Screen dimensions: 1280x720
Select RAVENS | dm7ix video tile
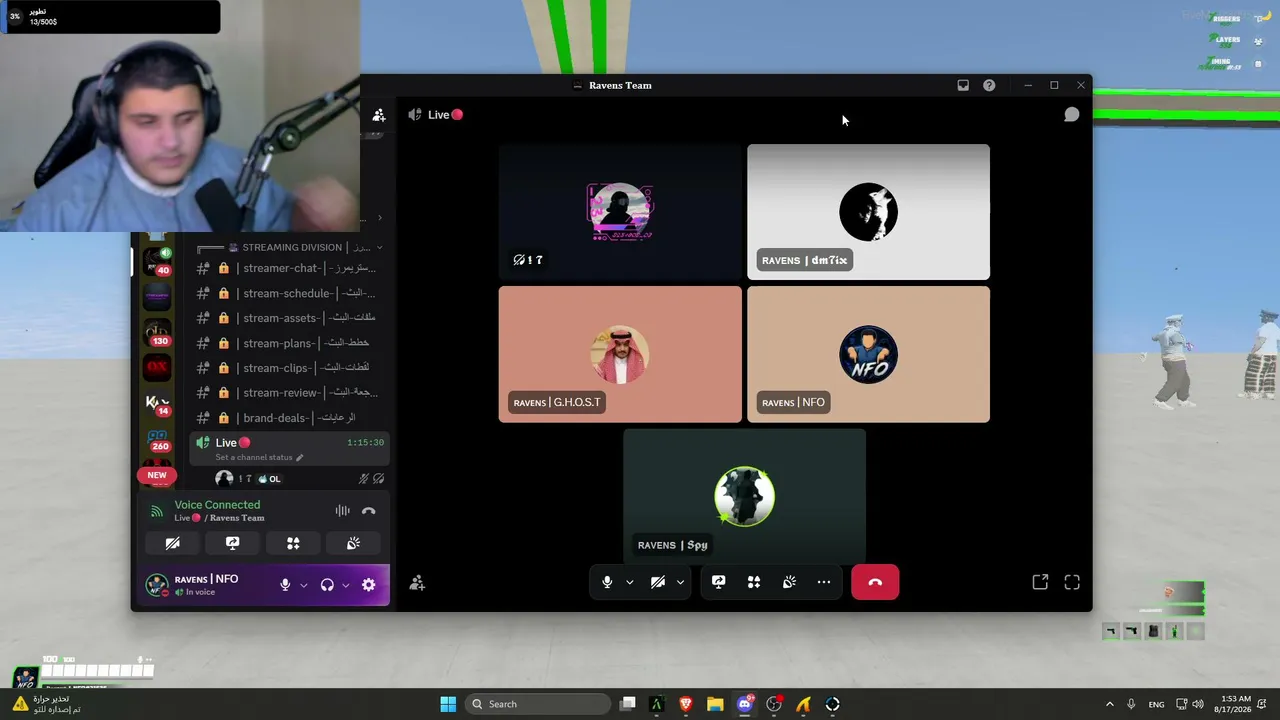(x=868, y=212)
